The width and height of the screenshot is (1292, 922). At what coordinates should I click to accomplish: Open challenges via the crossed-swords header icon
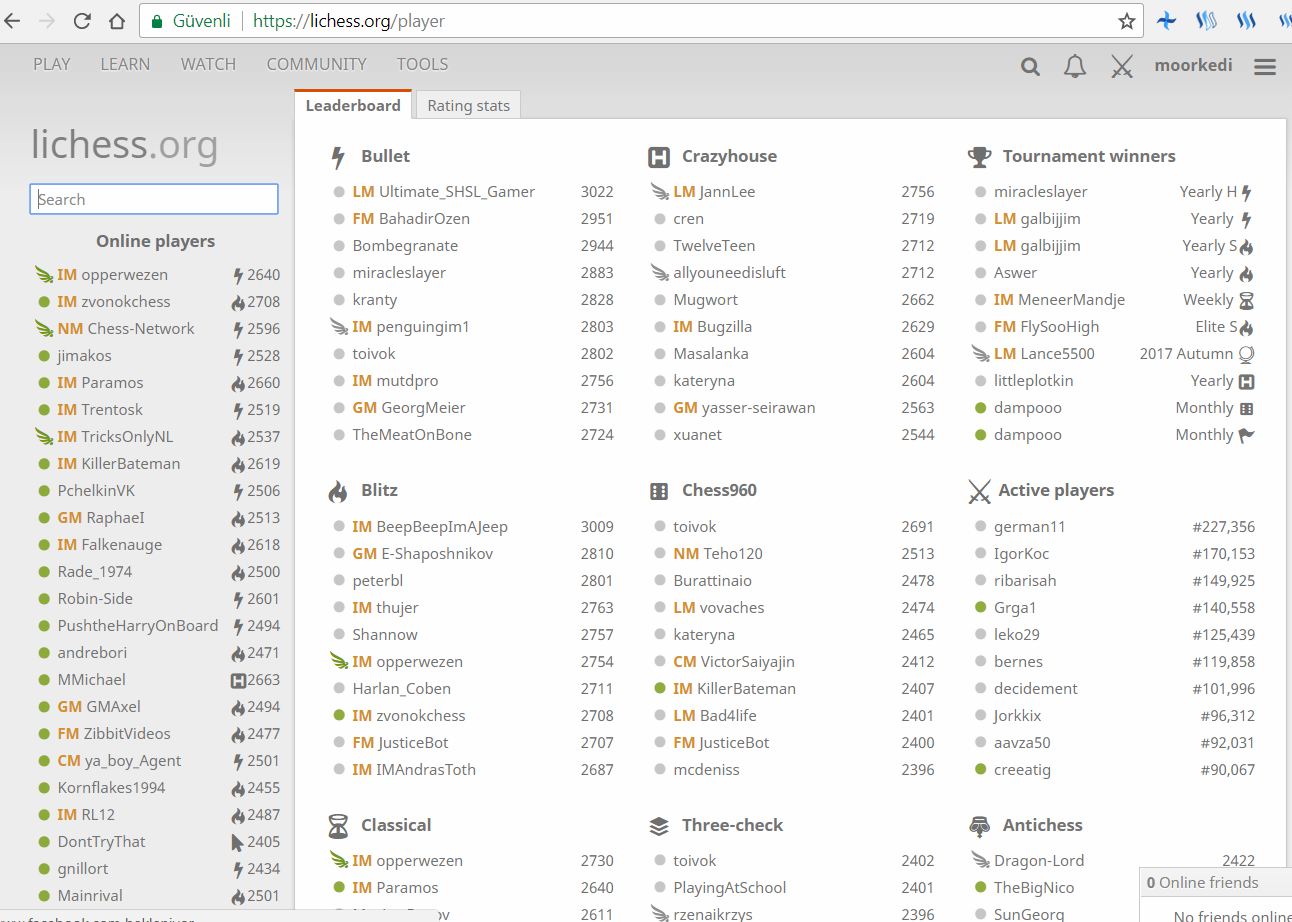point(1122,67)
